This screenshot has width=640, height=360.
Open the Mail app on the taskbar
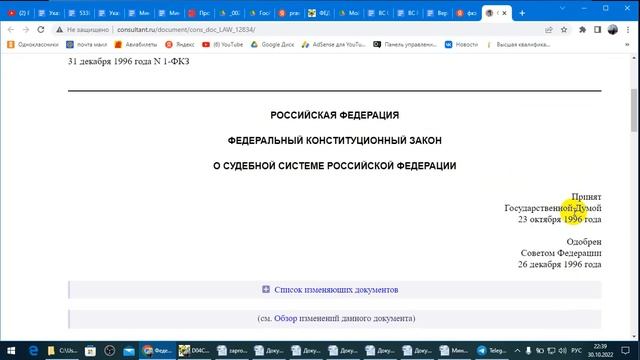tap(129, 351)
